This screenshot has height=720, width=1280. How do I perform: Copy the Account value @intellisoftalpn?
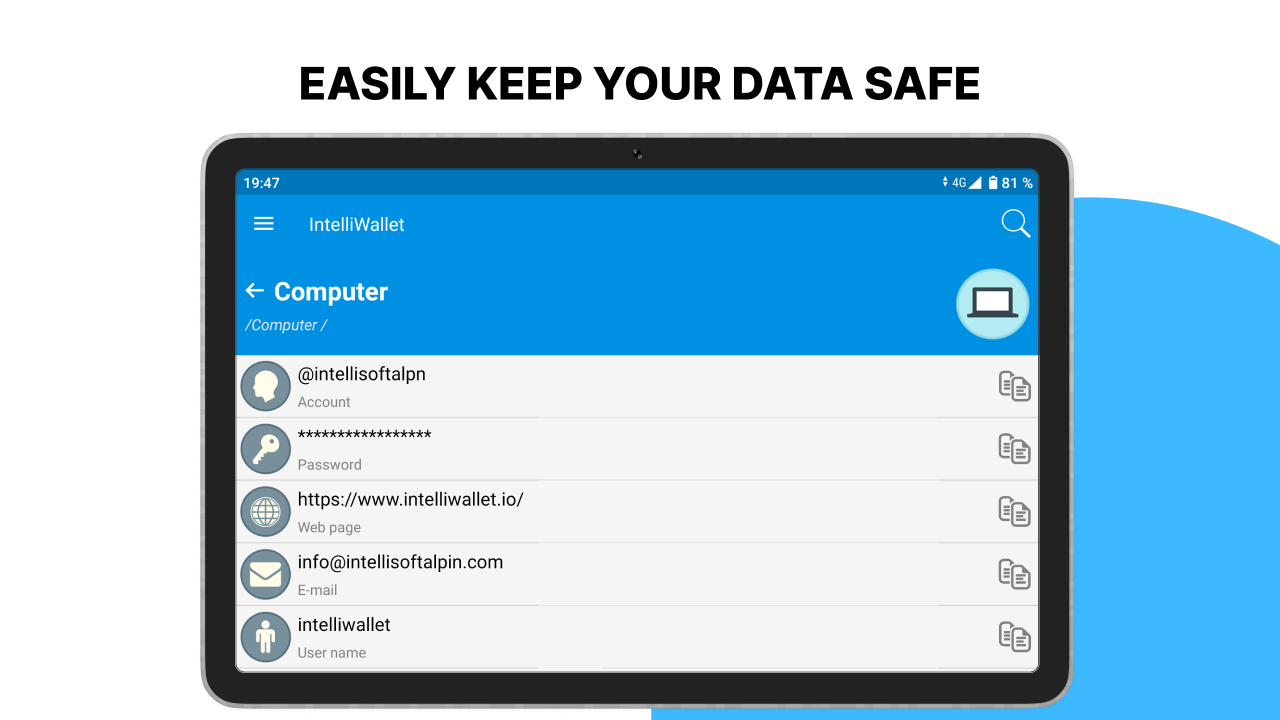click(x=1014, y=386)
